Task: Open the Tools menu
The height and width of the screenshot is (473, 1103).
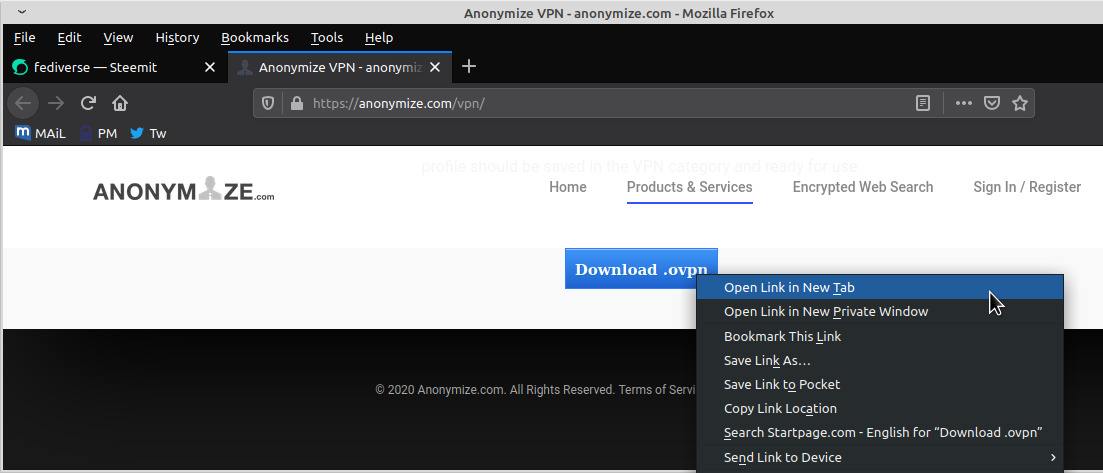Action: [327, 37]
